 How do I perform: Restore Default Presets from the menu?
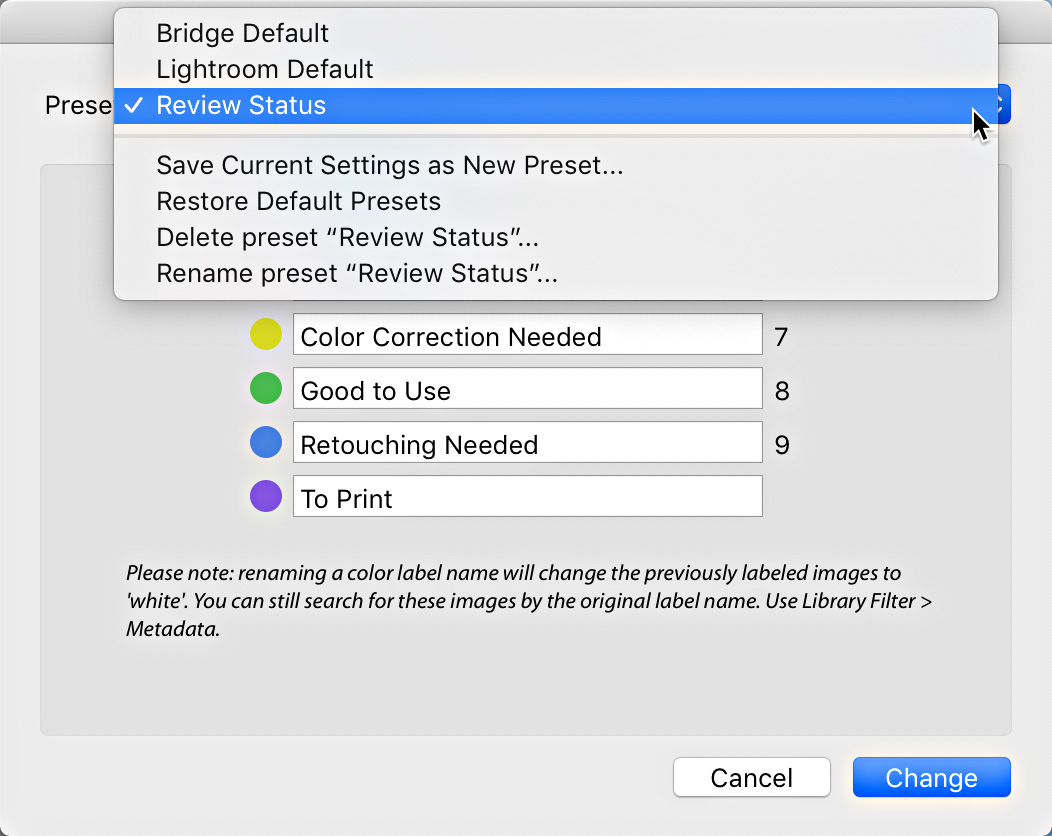tap(298, 201)
